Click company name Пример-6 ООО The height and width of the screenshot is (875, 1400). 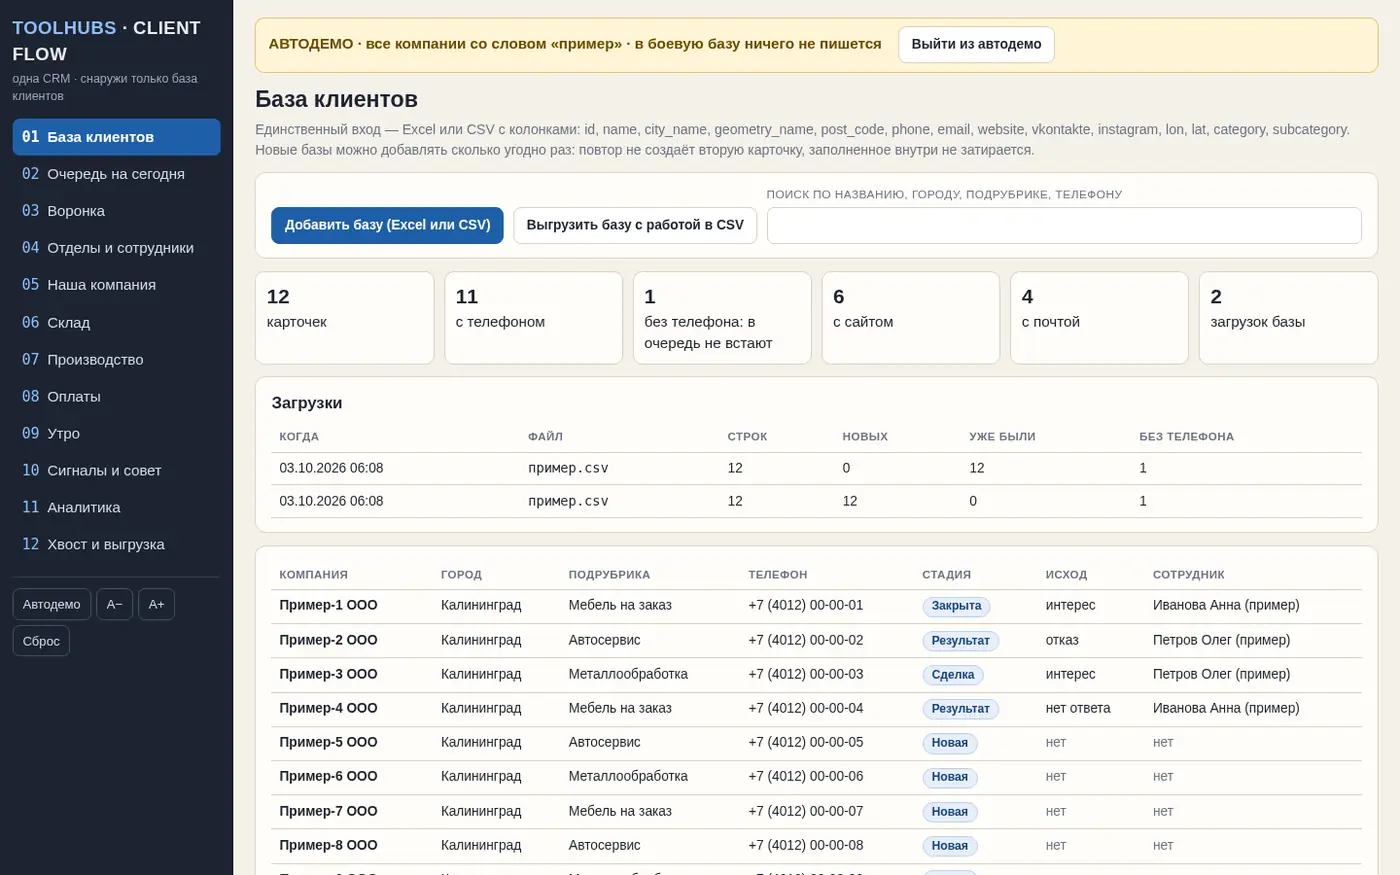[x=328, y=776]
